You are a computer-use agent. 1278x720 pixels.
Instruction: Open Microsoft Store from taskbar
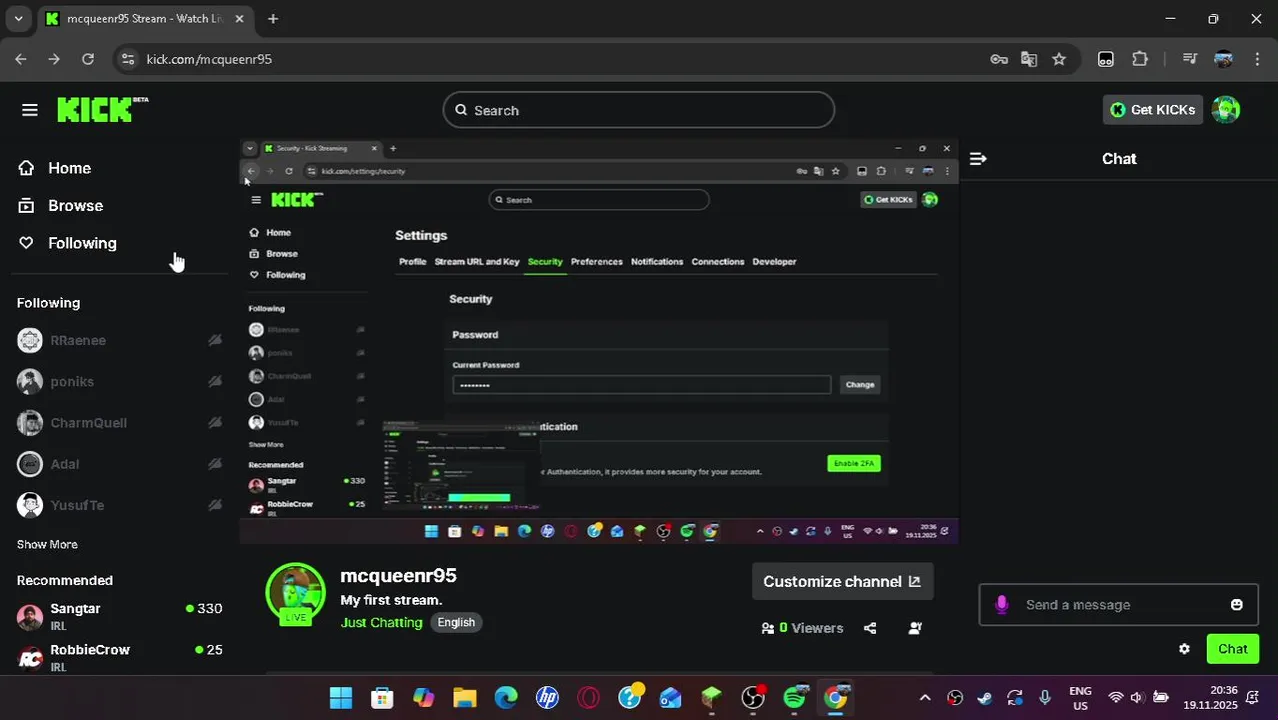pyautogui.click(x=382, y=697)
